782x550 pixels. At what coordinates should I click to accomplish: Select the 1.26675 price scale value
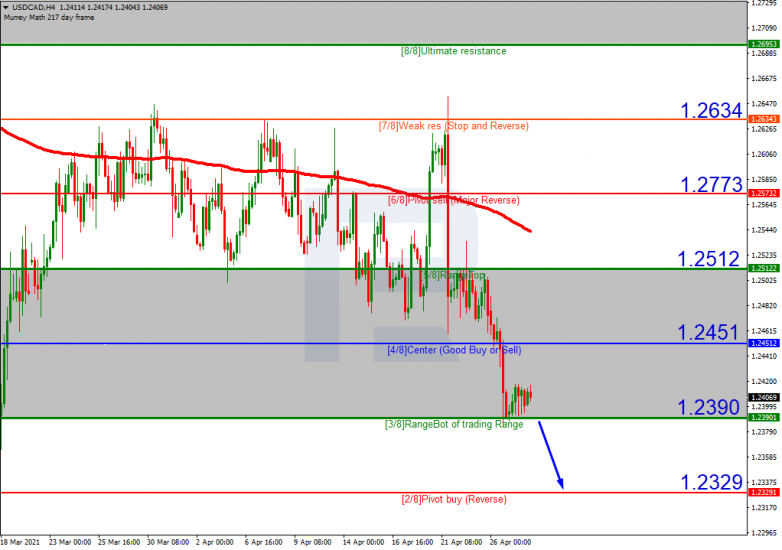pyautogui.click(x=764, y=79)
